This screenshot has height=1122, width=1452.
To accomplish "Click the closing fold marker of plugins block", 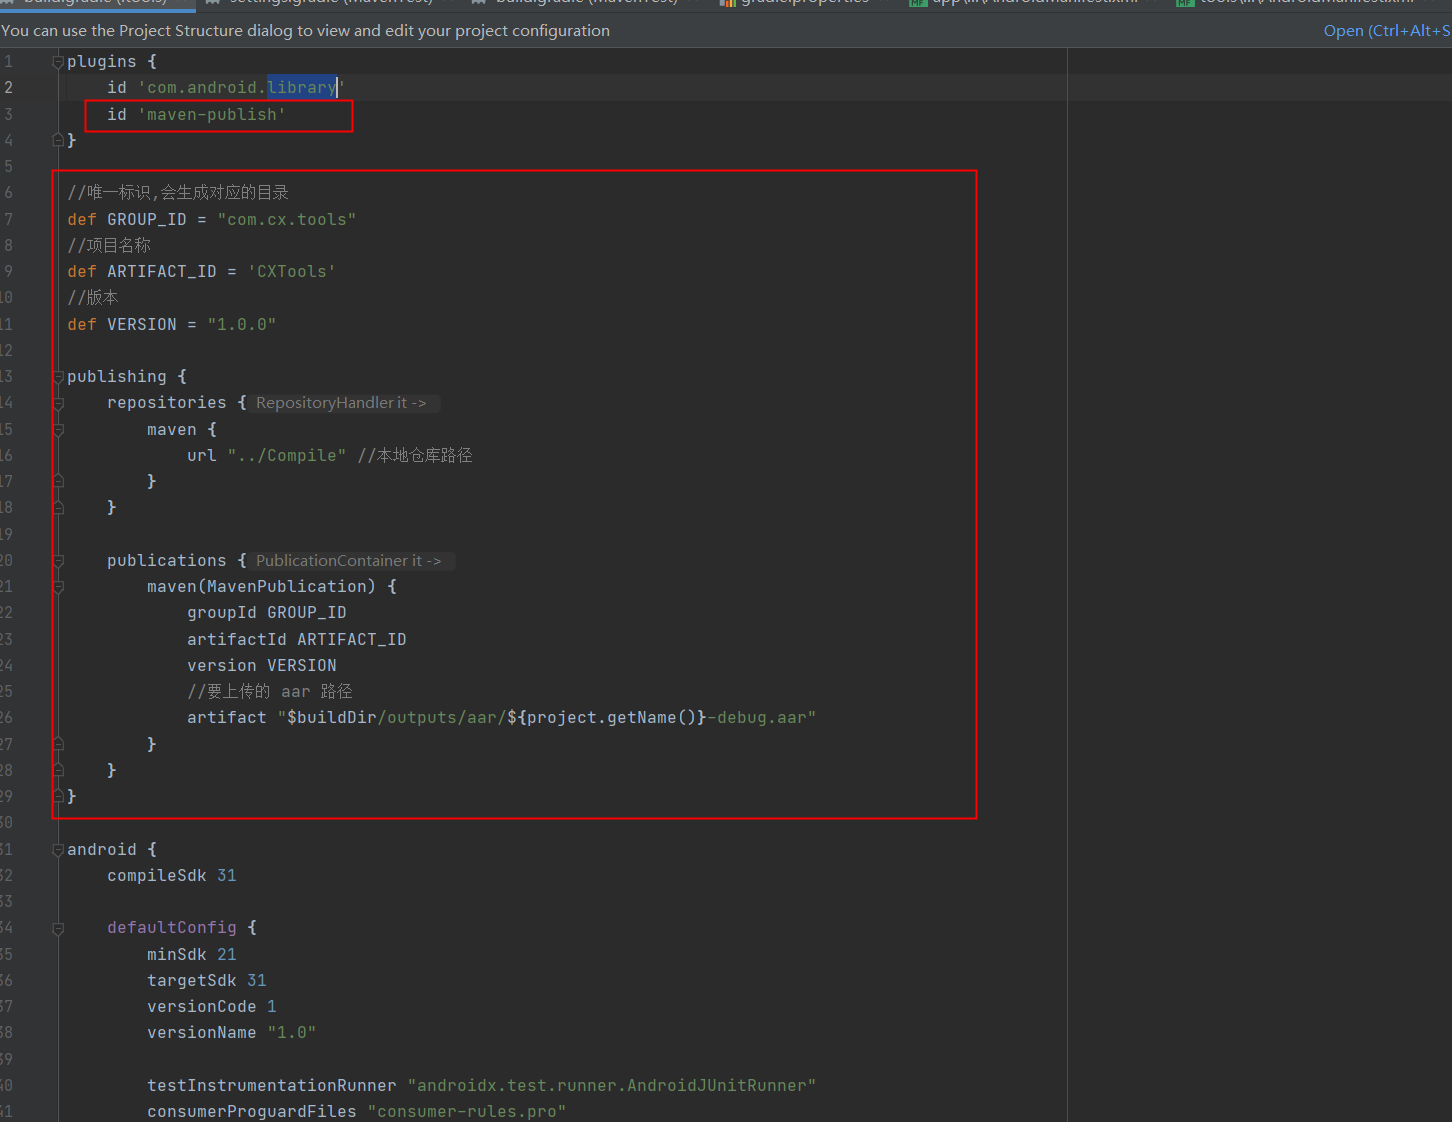I will click(x=58, y=141).
